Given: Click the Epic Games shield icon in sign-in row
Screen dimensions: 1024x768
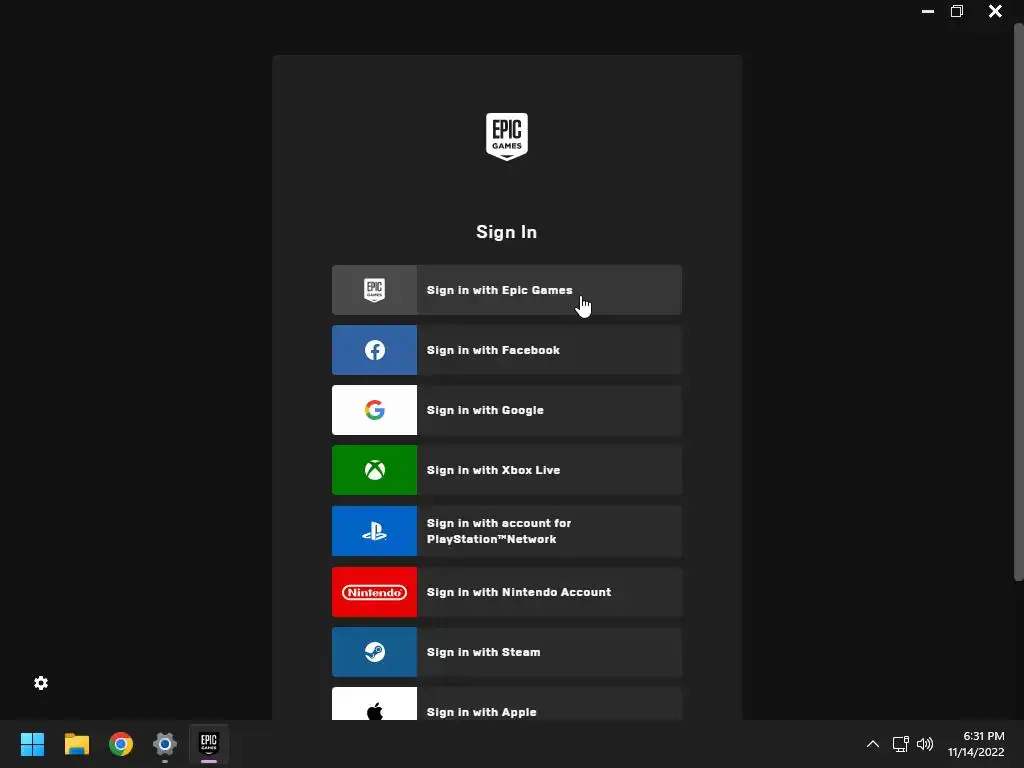Looking at the screenshot, I should (374, 290).
